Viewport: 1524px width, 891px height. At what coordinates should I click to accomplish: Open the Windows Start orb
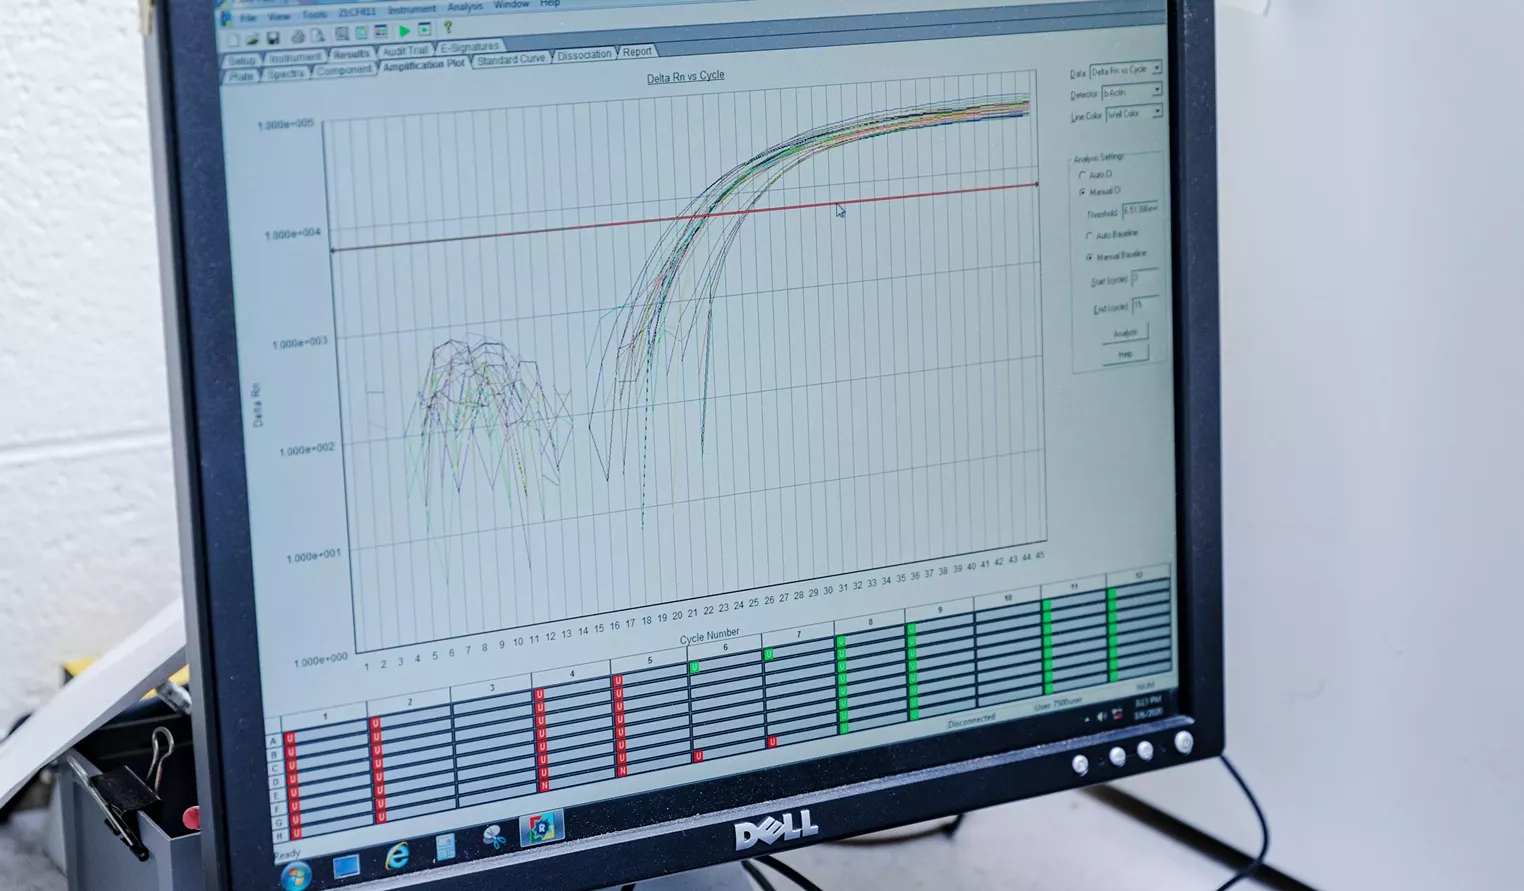[294, 877]
